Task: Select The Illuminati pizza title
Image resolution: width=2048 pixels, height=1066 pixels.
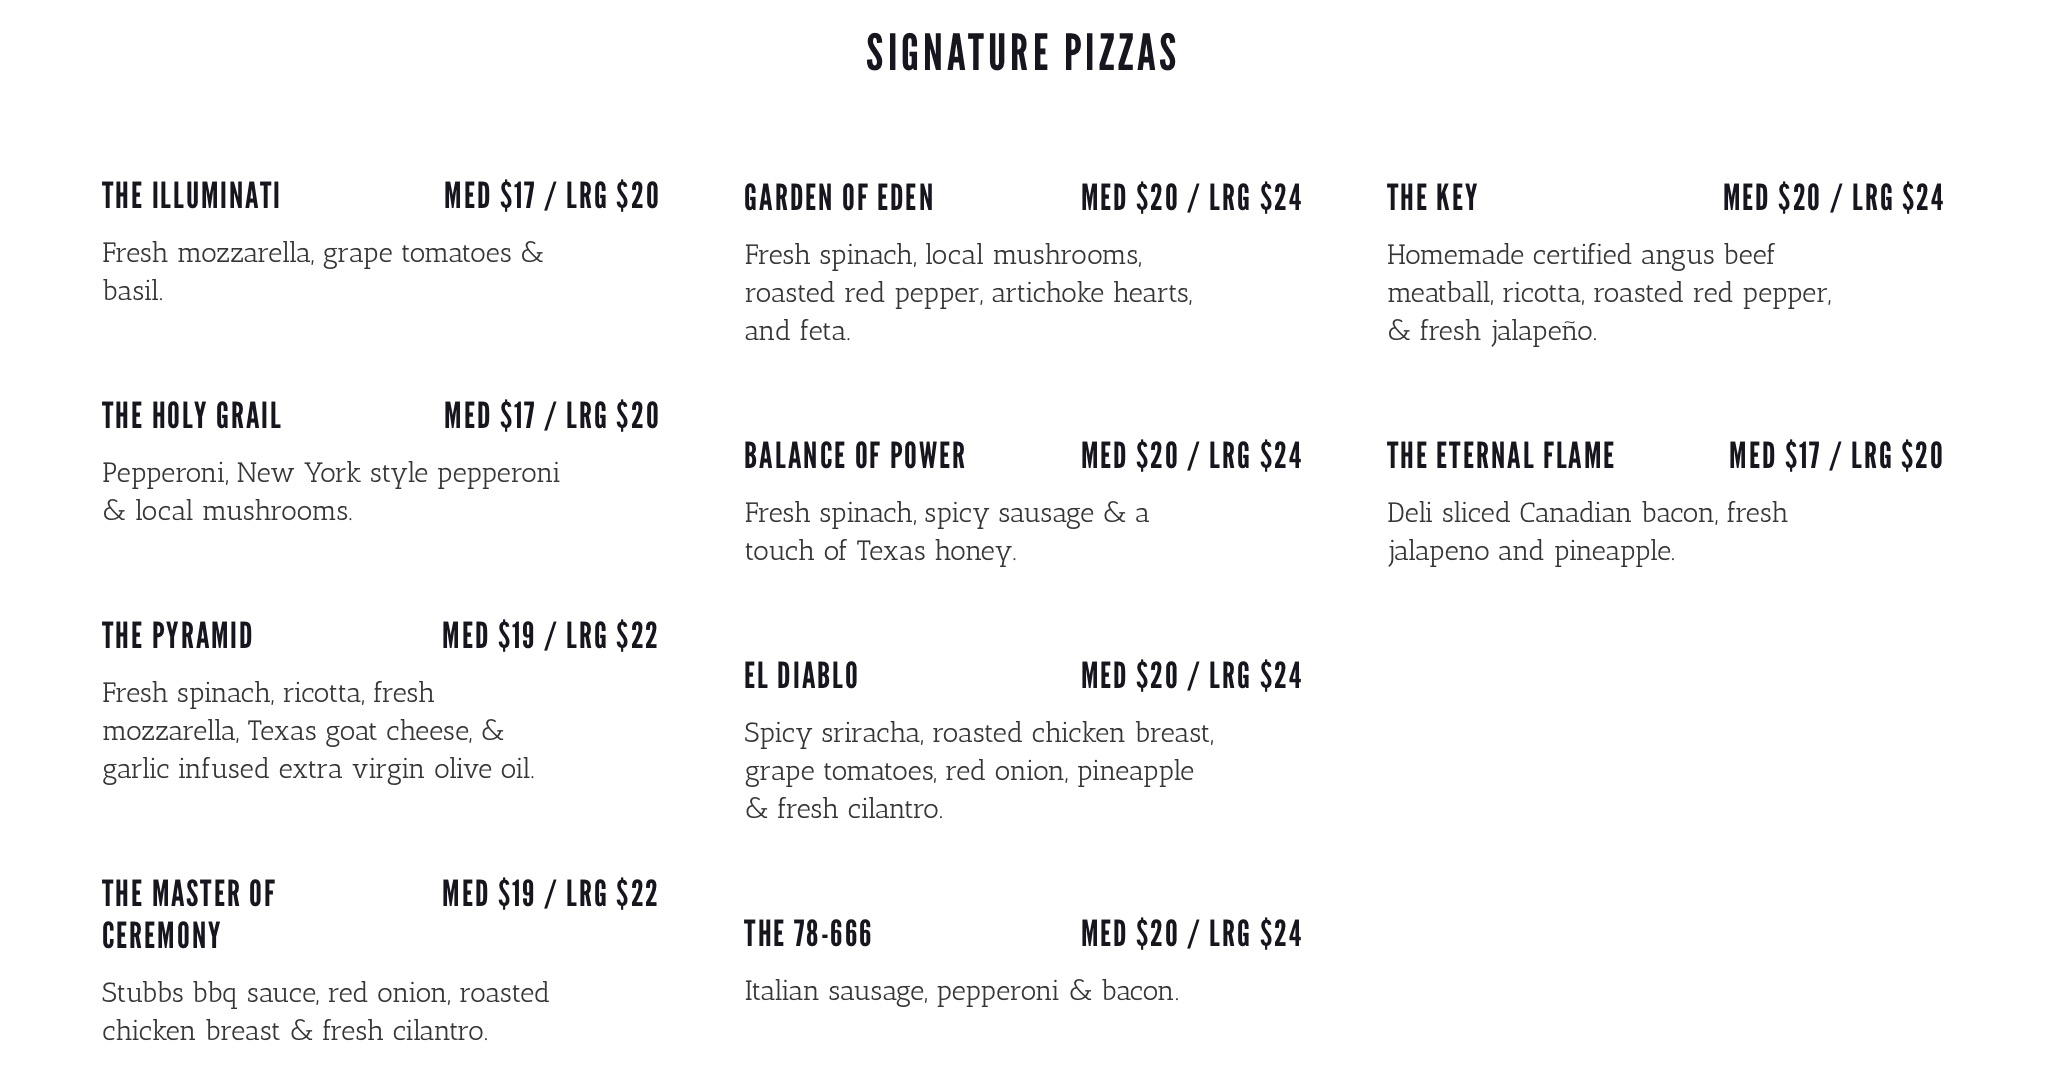Action: (x=191, y=196)
